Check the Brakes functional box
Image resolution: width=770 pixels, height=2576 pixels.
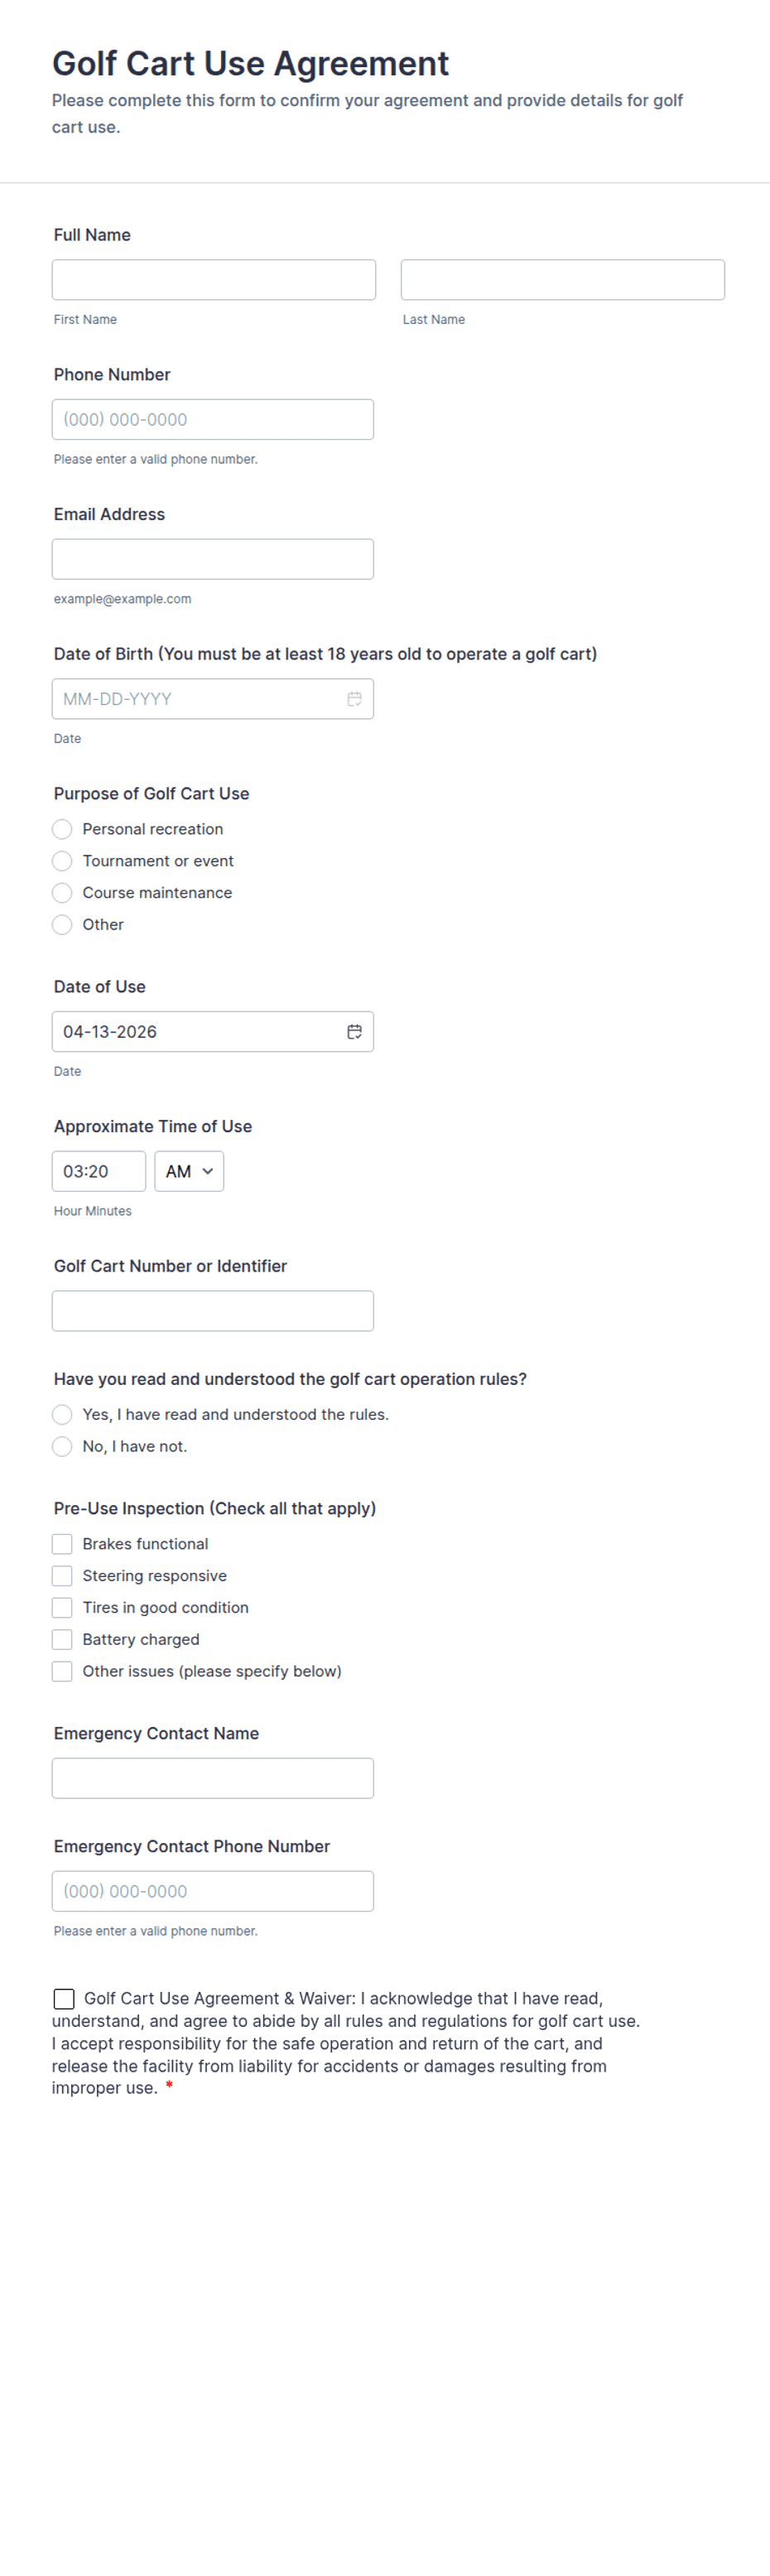(x=62, y=1545)
